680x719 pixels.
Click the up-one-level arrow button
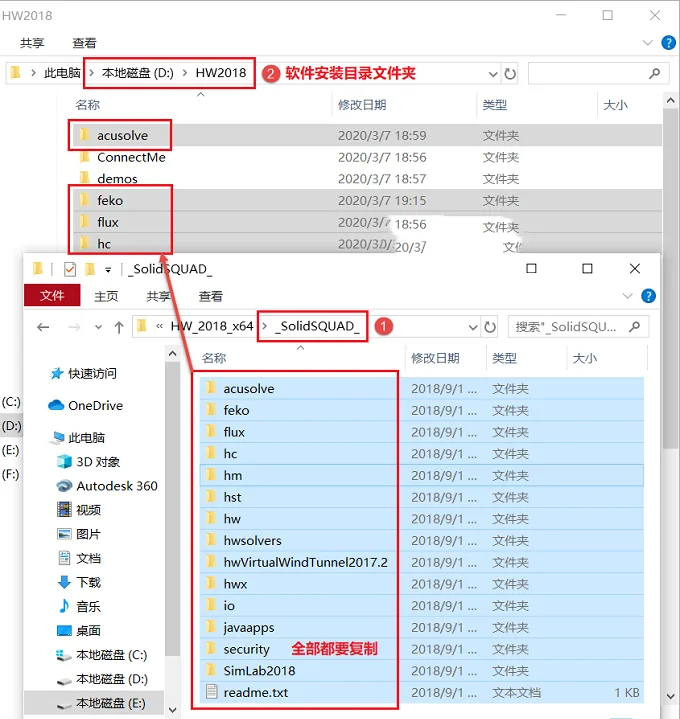click(119, 327)
